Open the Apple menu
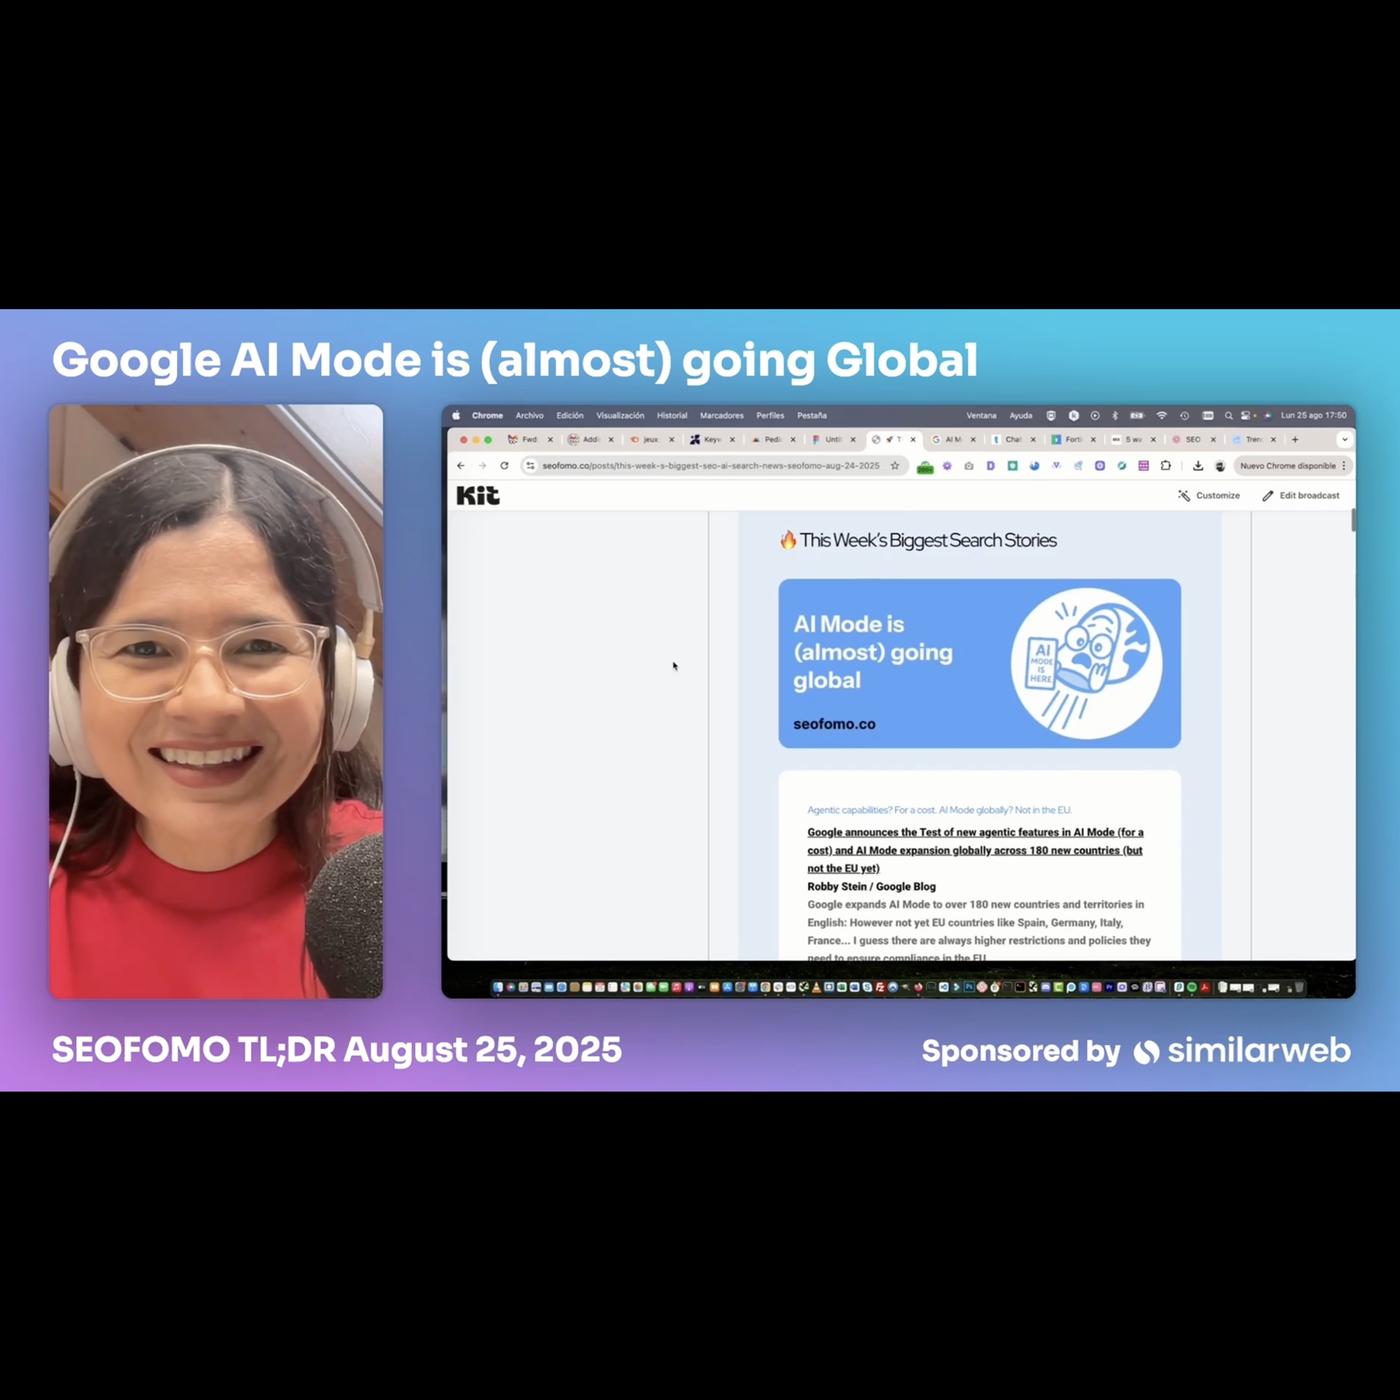Viewport: 1400px width, 1400px height. (x=456, y=415)
